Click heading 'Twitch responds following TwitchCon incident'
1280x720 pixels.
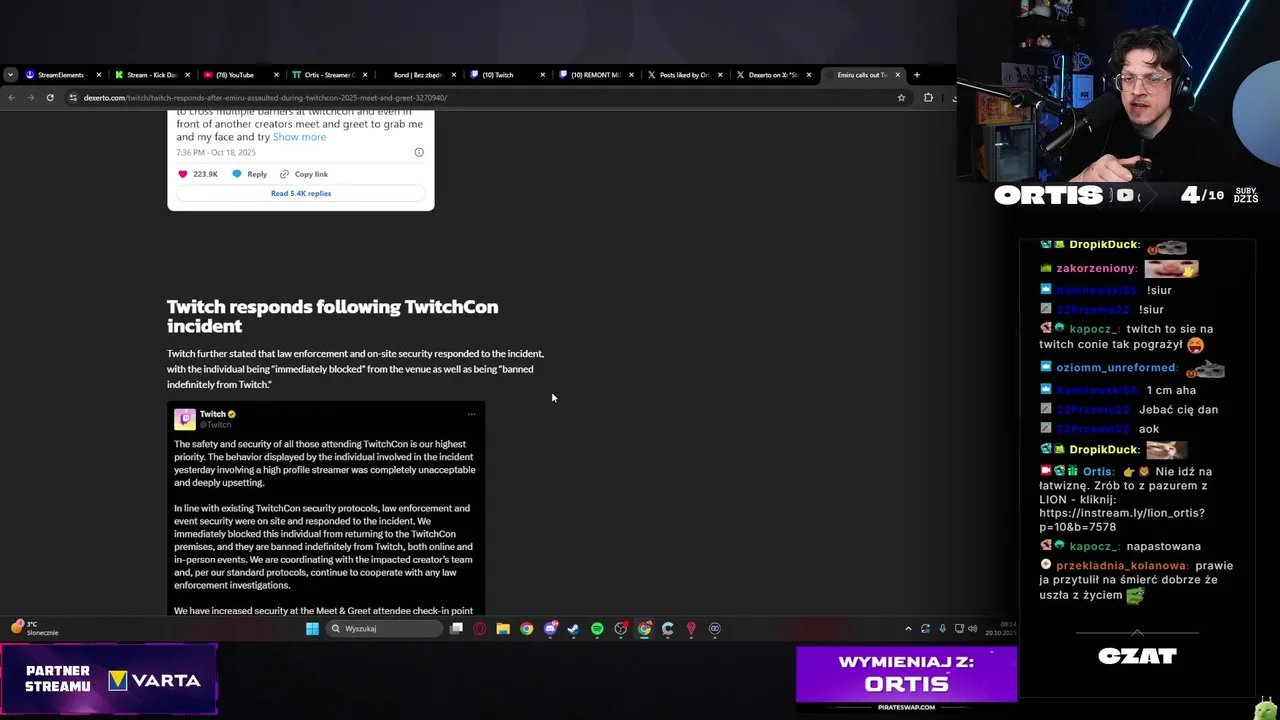pyautogui.click(x=332, y=316)
